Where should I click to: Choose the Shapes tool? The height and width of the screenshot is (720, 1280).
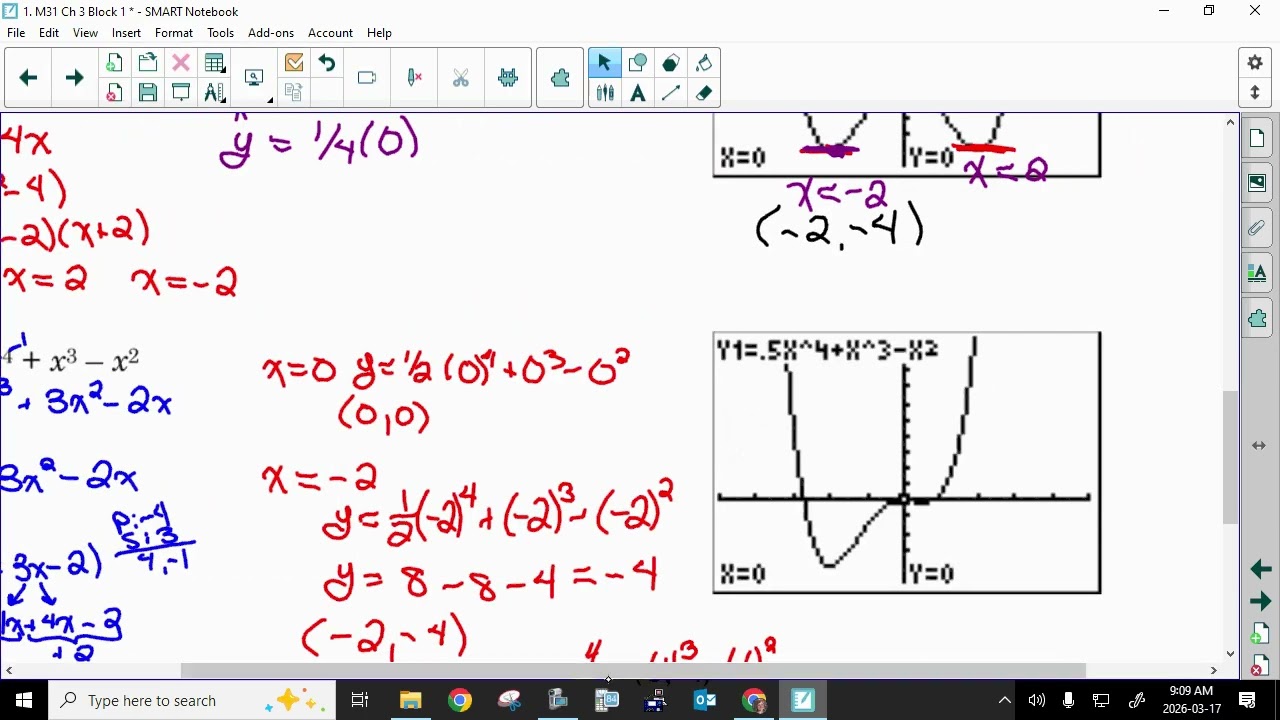click(x=638, y=63)
